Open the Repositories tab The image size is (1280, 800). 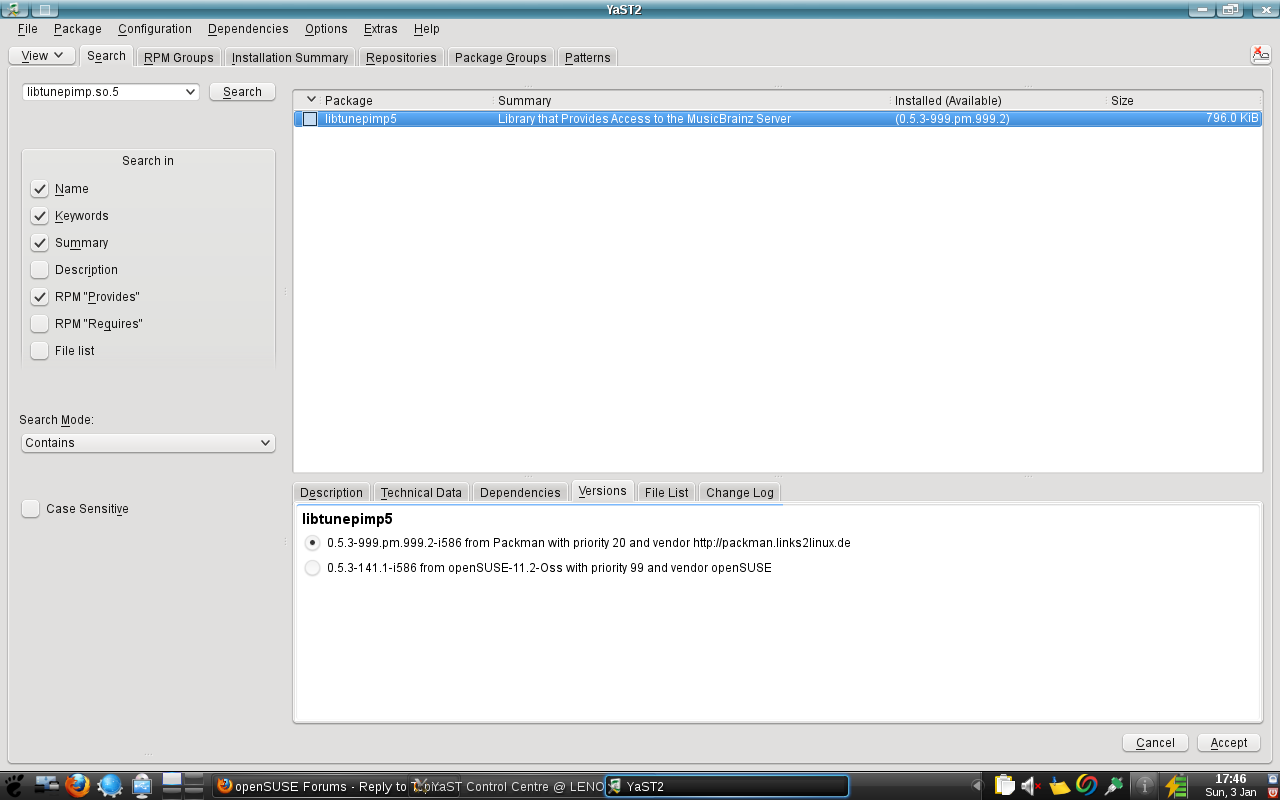click(401, 57)
